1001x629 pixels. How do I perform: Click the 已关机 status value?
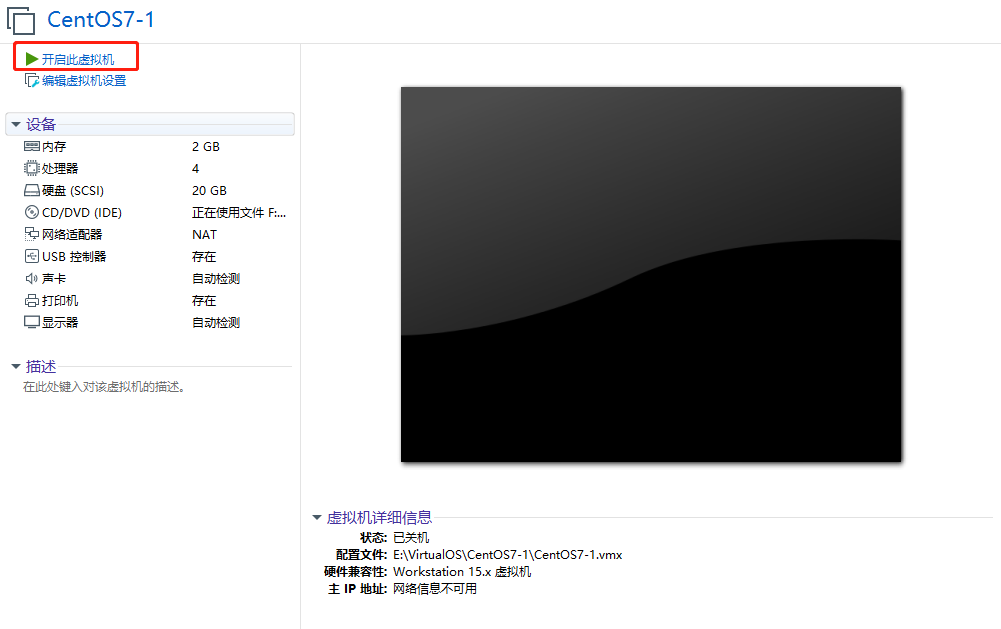click(411, 538)
